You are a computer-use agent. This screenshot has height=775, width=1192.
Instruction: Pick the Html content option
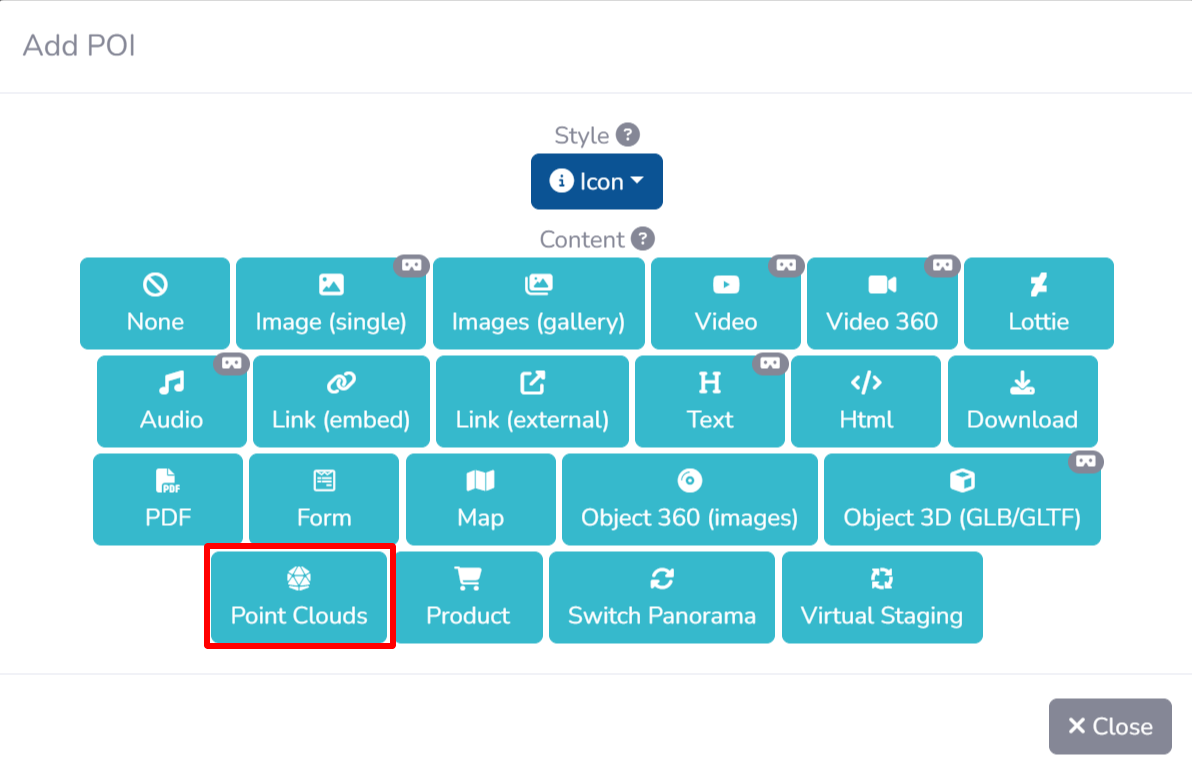[x=866, y=402]
